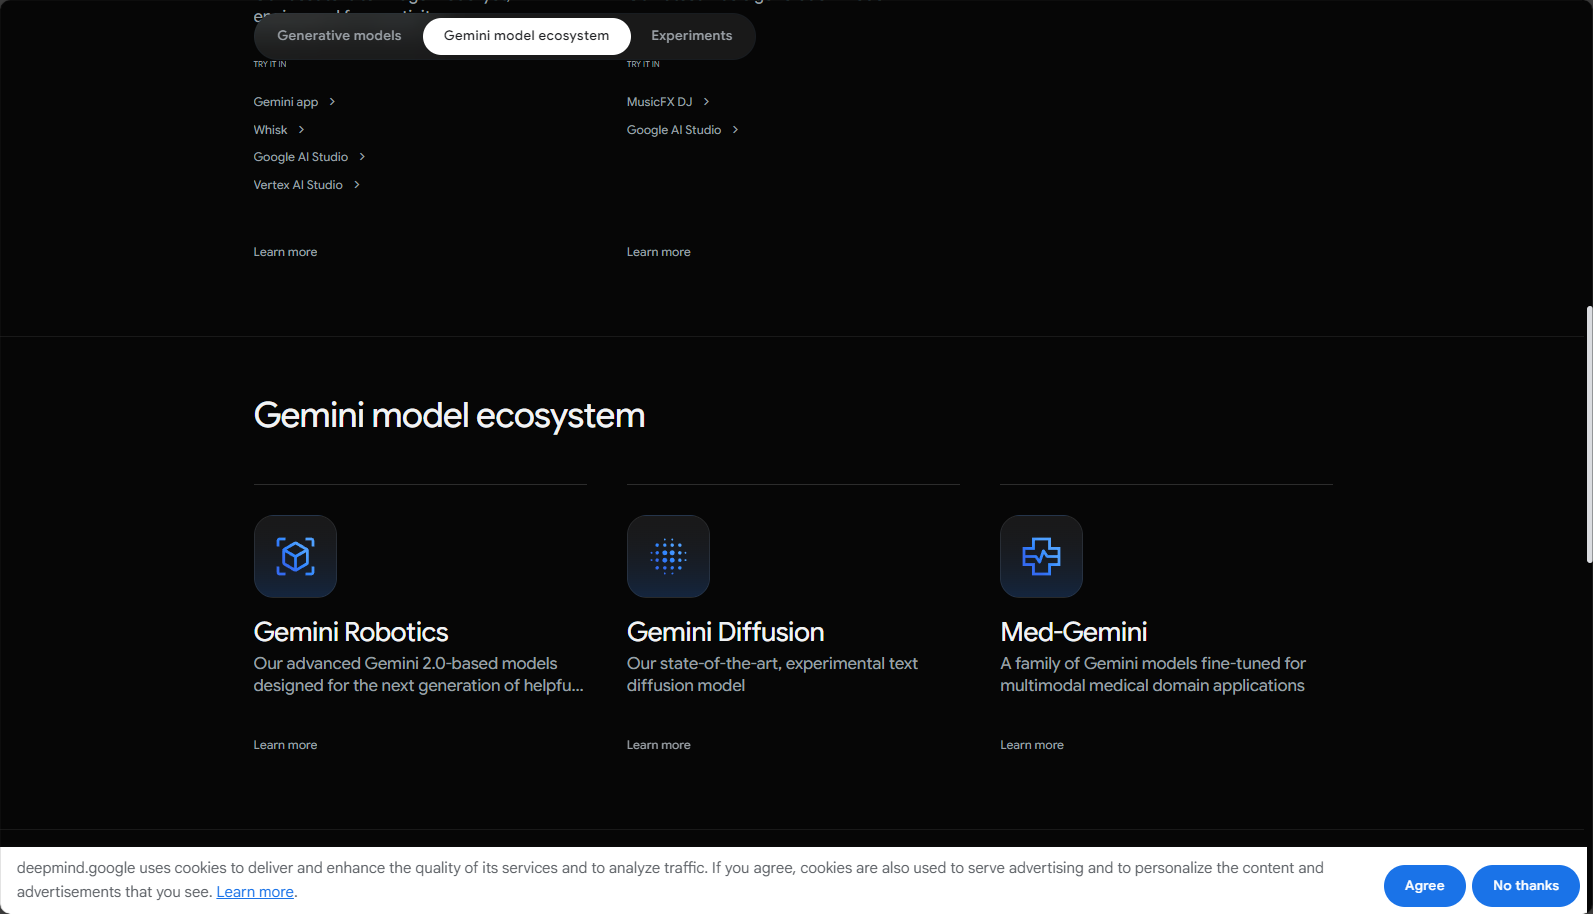The width and height of the screenshot is (1593, 914).
Task: Click the chevron next to Whisk
Action: coord(301,130)
